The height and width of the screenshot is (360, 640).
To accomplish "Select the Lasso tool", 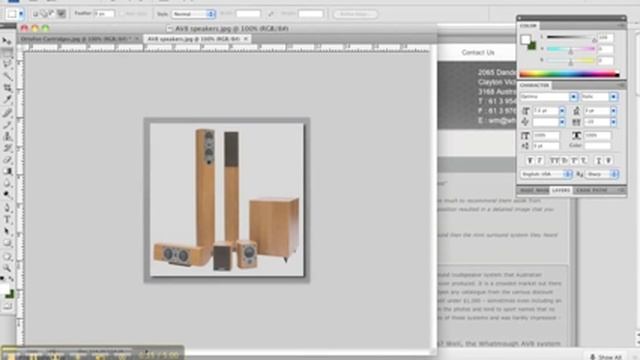I will [x=7, y=64].
